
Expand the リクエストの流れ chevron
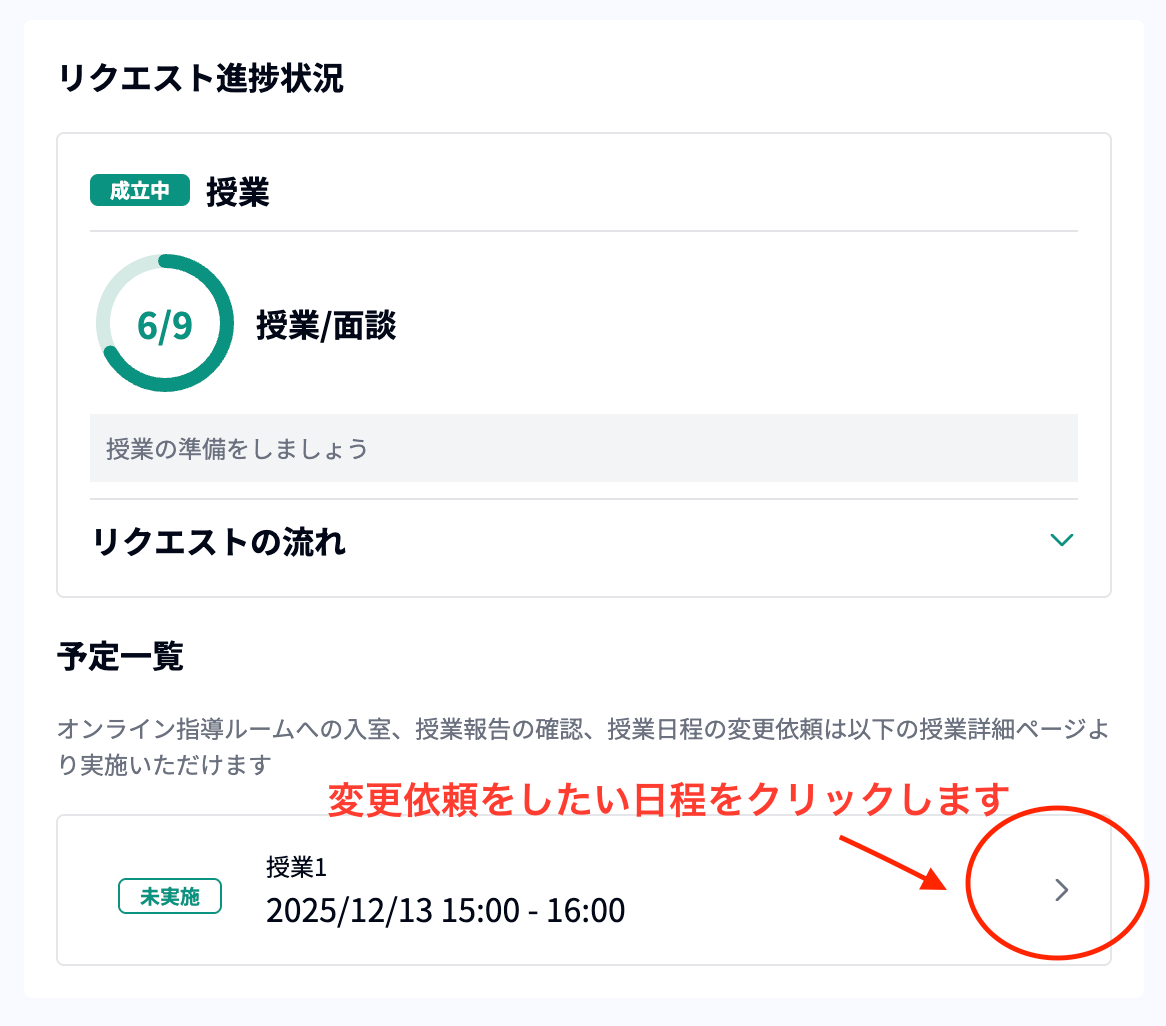point(1061,541)
